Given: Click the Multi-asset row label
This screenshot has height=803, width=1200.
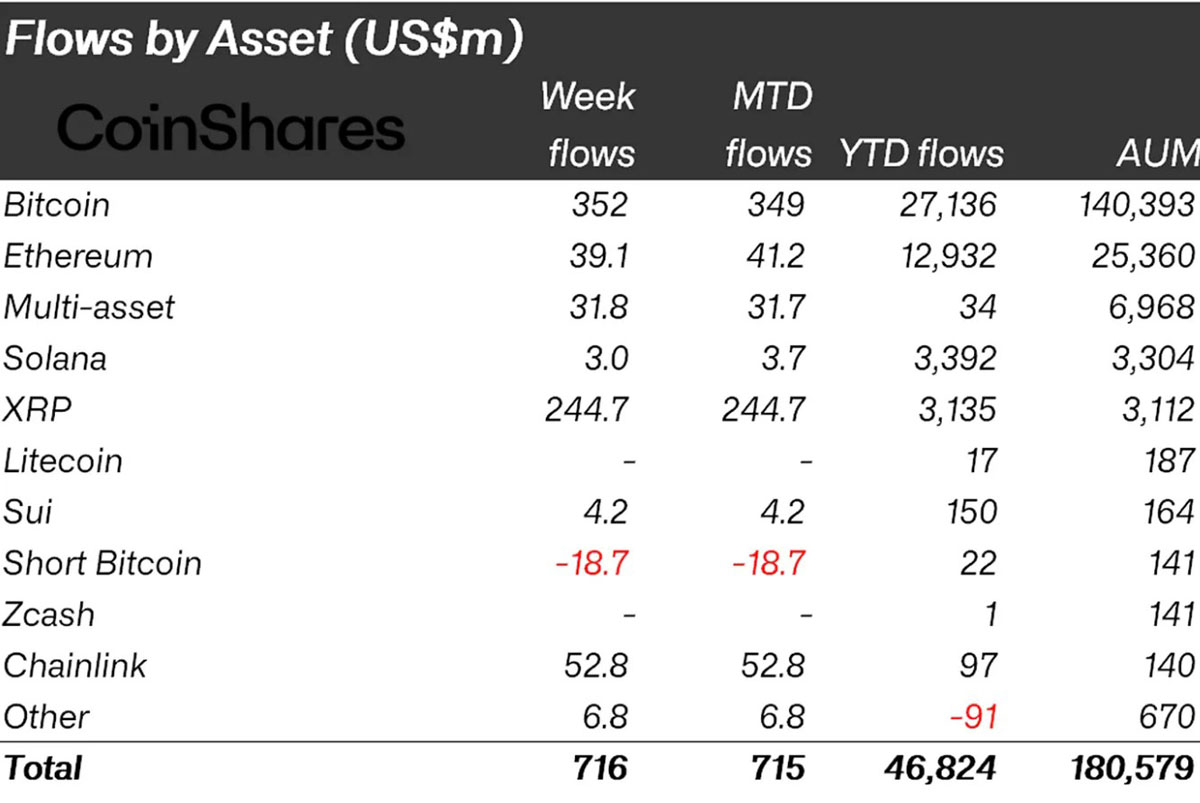Looking at the screenshot, I should (89, 307).
